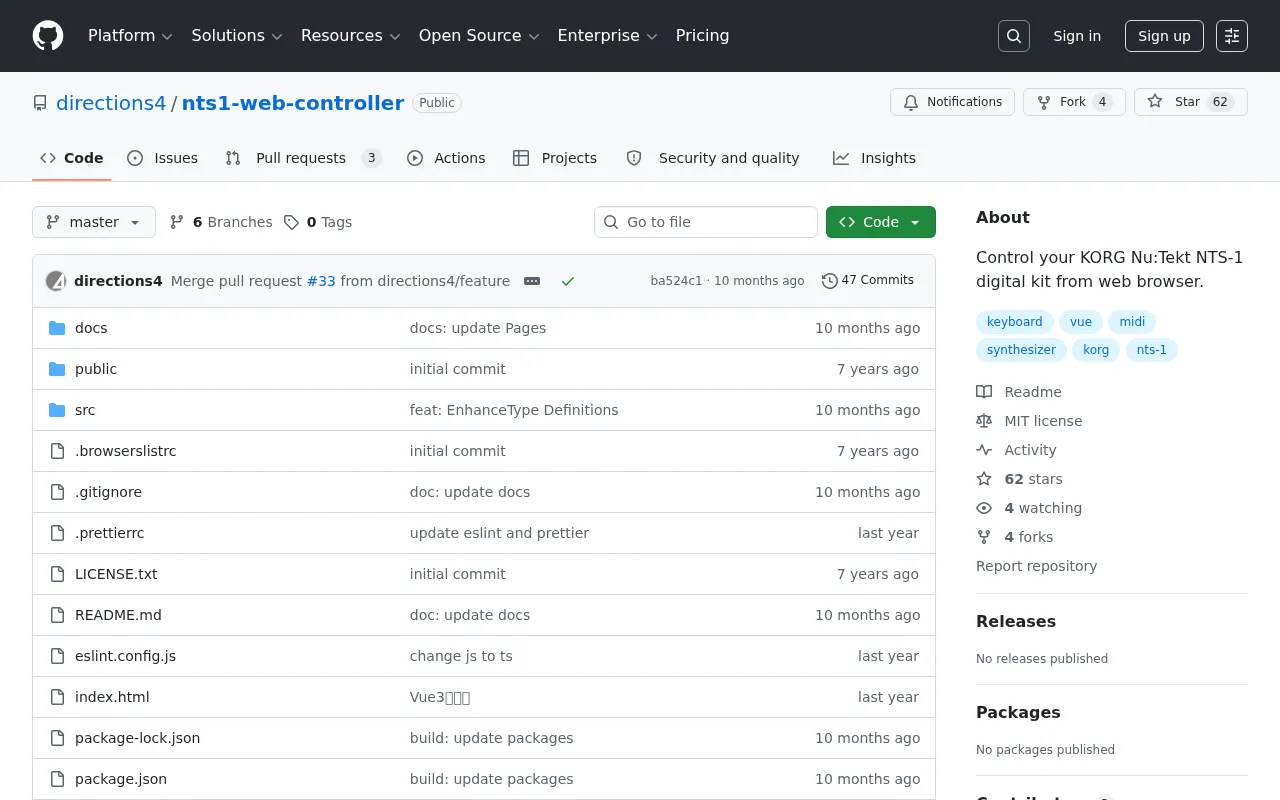Open the Insights tab
1280x800 pixels.
click(875, 158)
